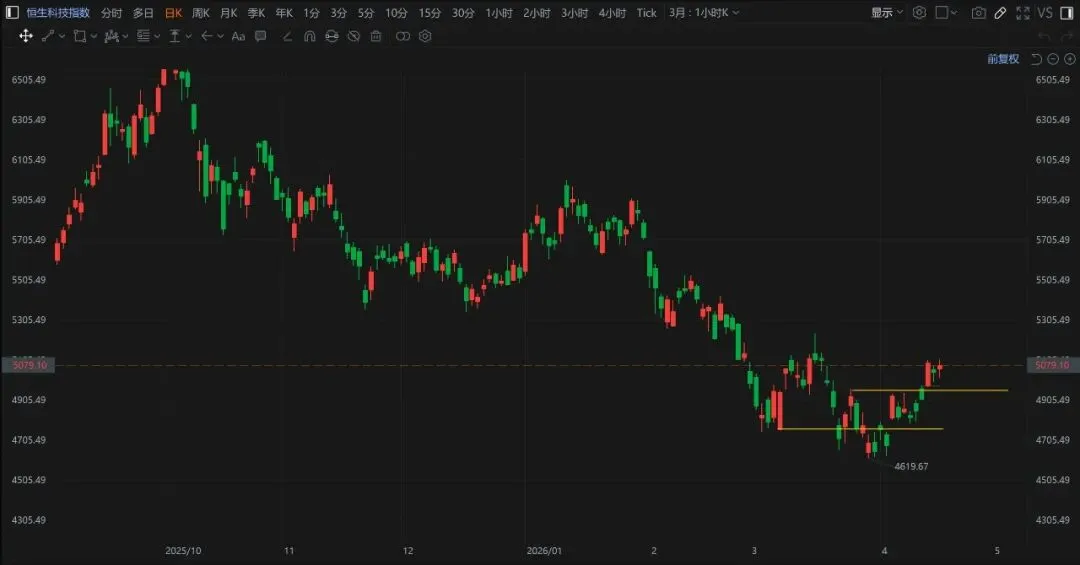Viewport: 1080px width, 565px height.
Task: Toggle the left sidebar panel icon
Action: tap(12, 12)
